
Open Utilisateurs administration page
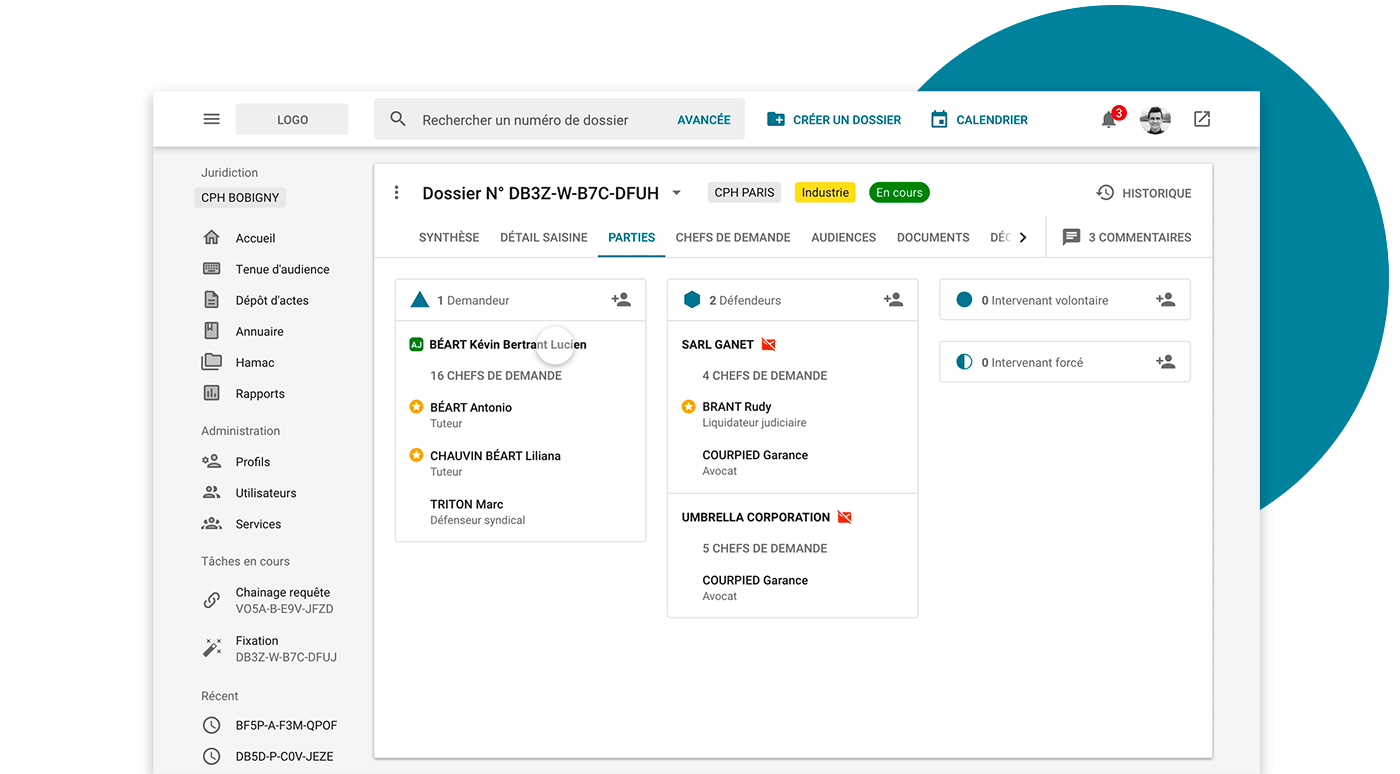click(250, 493)
